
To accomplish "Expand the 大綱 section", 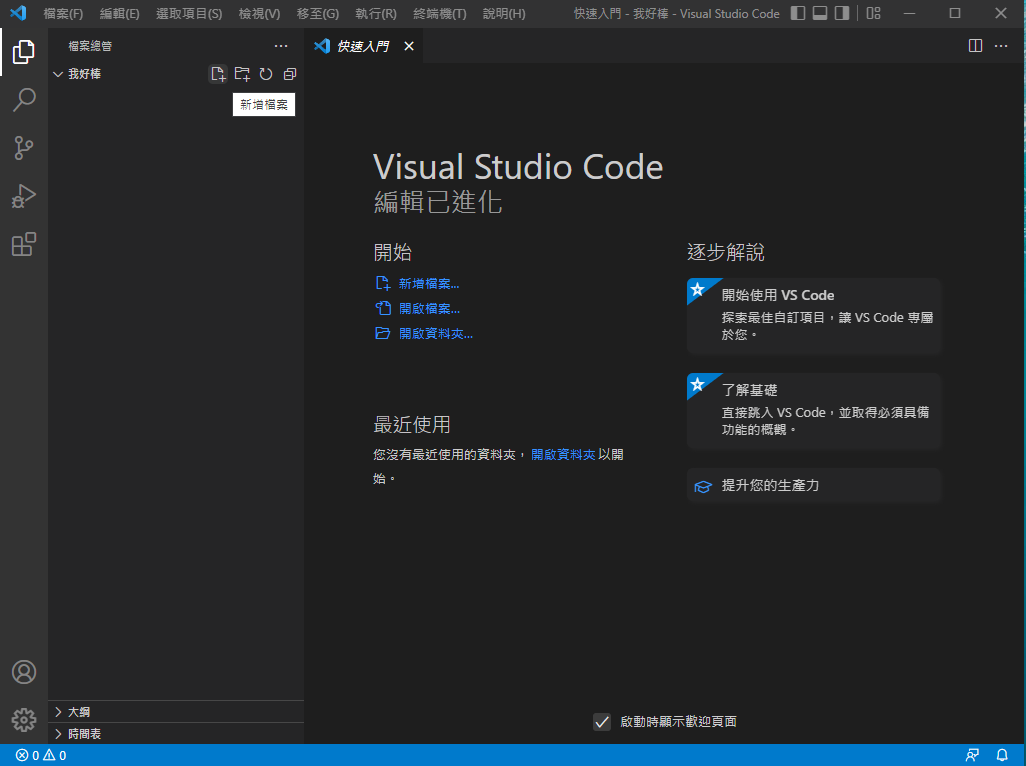I will pos(175,712).
